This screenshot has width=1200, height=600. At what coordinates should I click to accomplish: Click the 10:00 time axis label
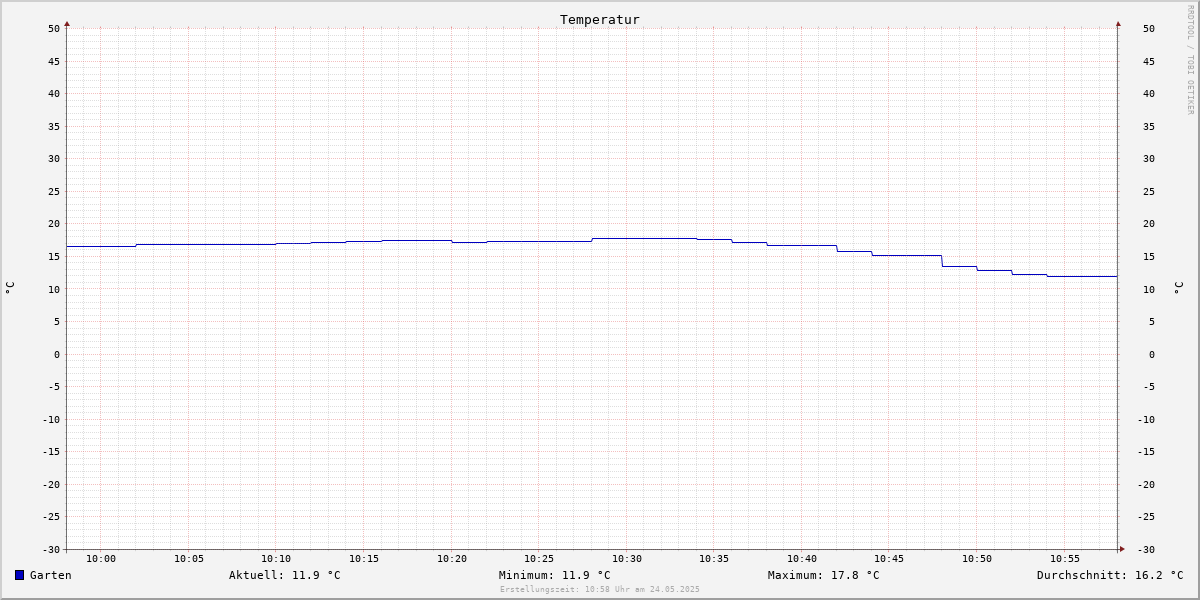[x=101, y=559]
